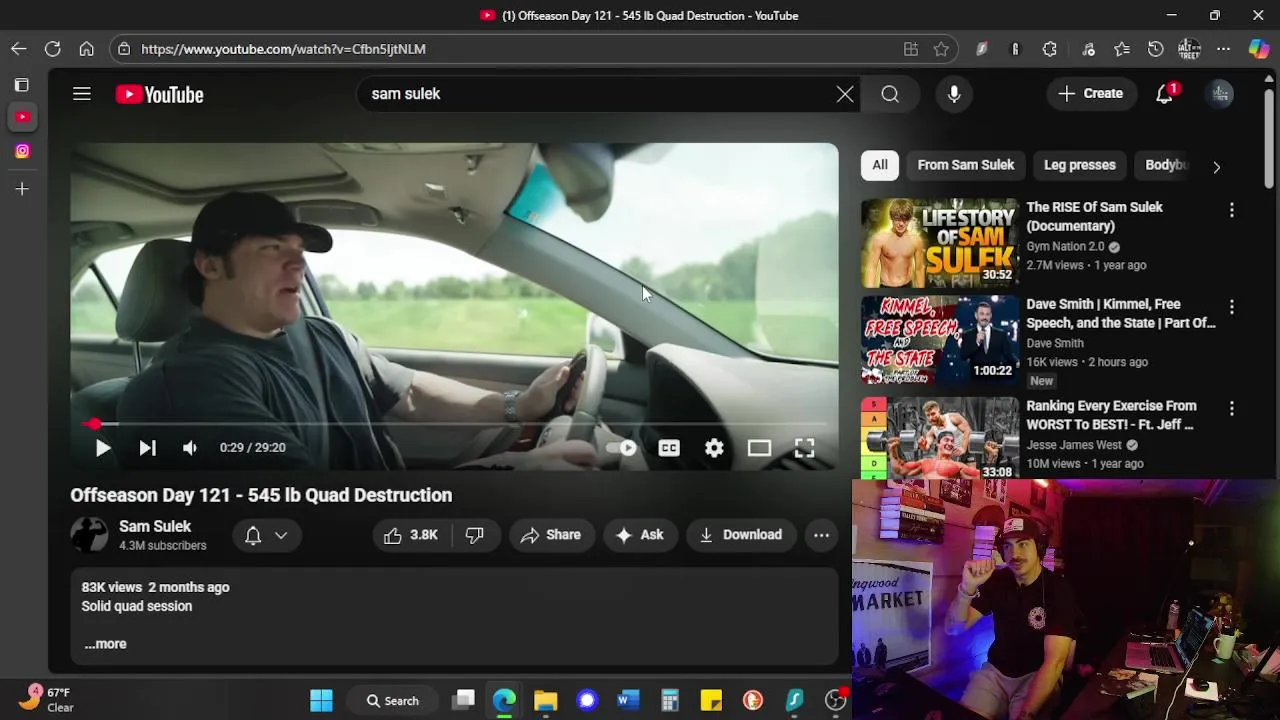The height and width of the screenshot is (720, 1280).
Task: Share the video
Action: click(551, 535)
